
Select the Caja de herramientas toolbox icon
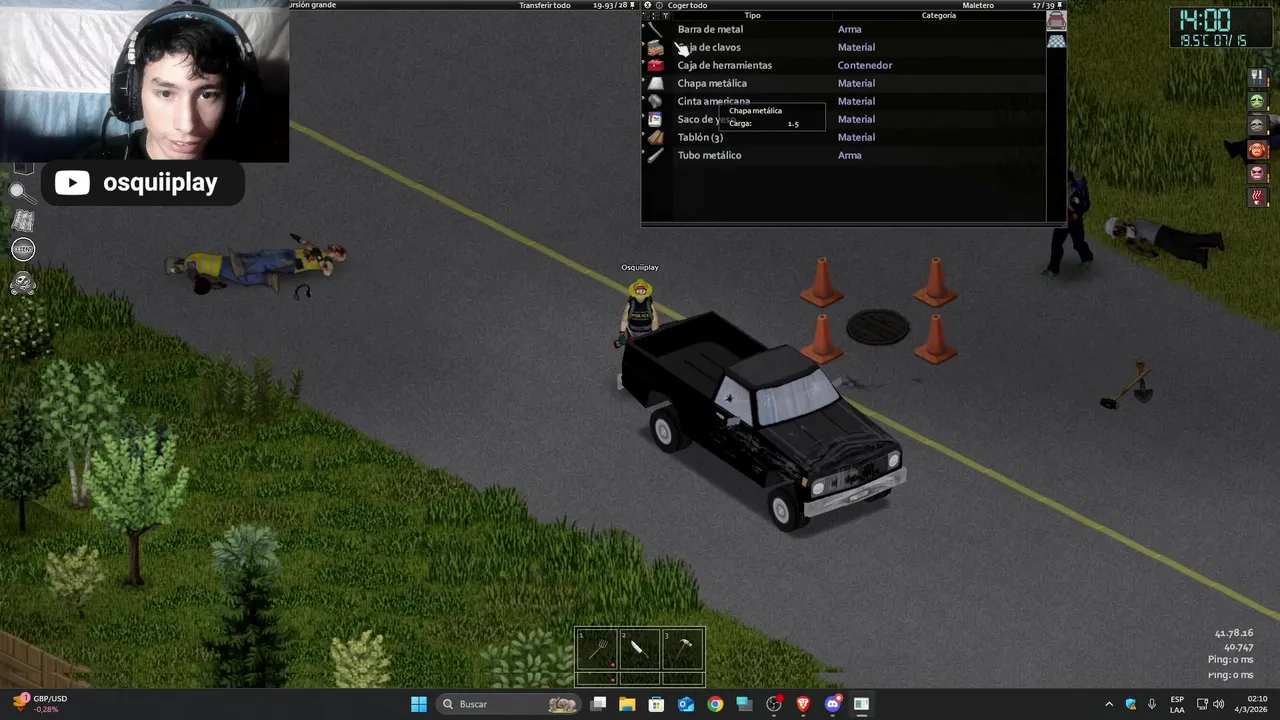[x=655, y=65]
